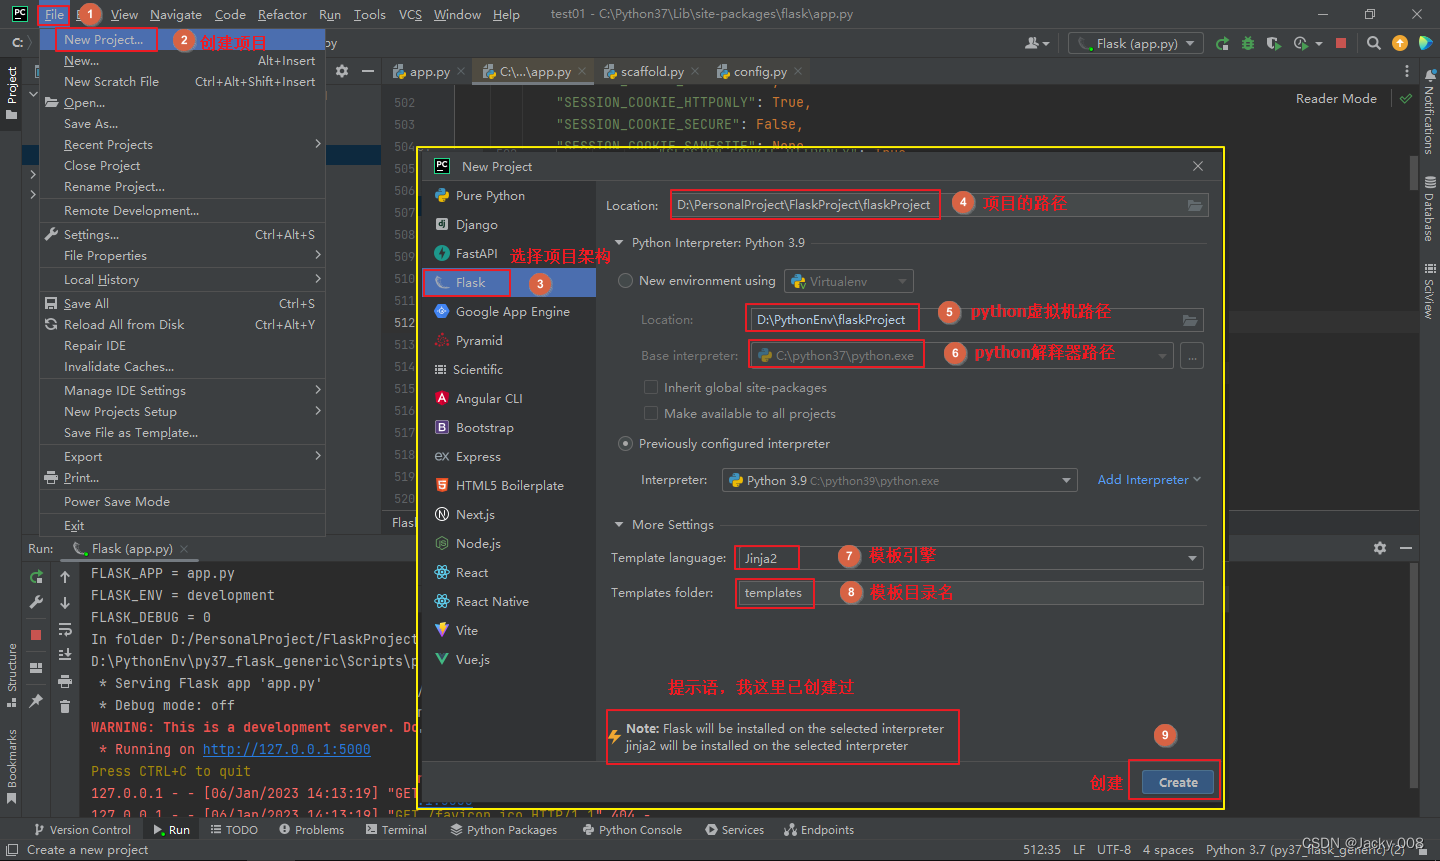Select Flask project type
This screenshot has width=1440, height=861.
click(509, 283)
